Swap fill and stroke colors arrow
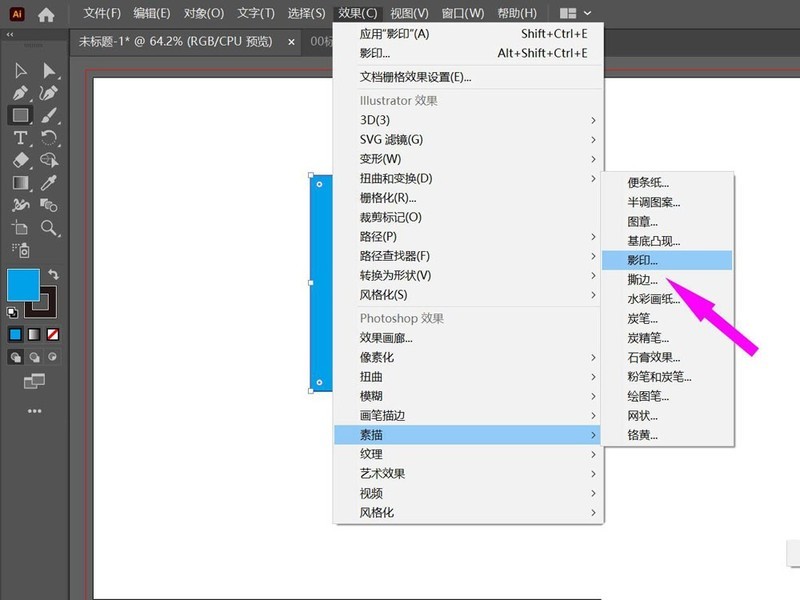 coord(54,274)
